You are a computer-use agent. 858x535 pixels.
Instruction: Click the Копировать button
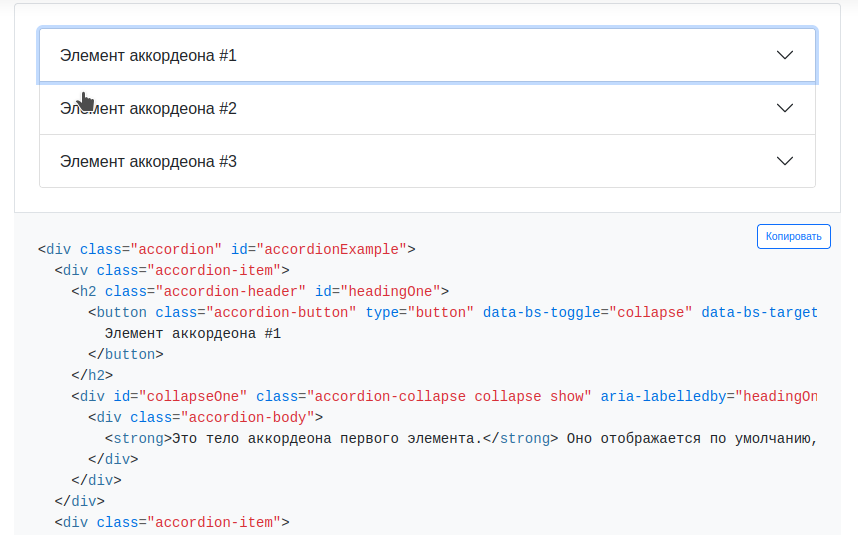coord(793,236)
